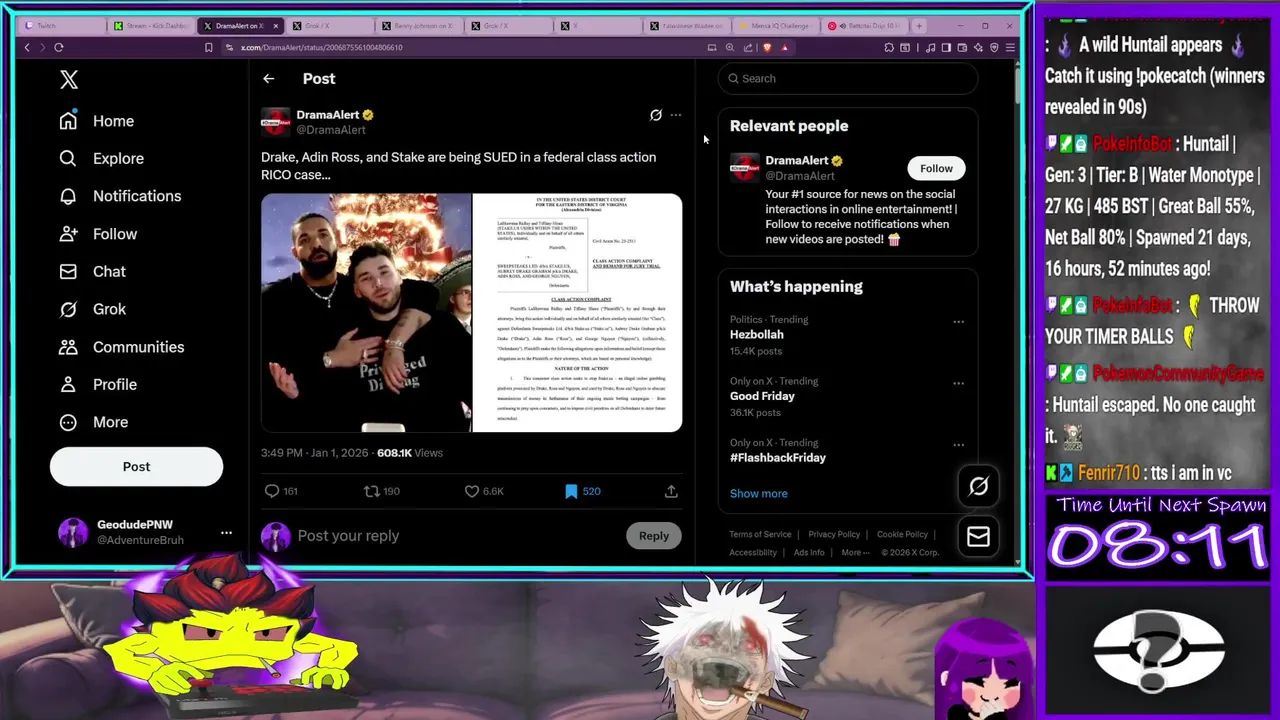Click the browser back arrow

(x=27, y=47)
